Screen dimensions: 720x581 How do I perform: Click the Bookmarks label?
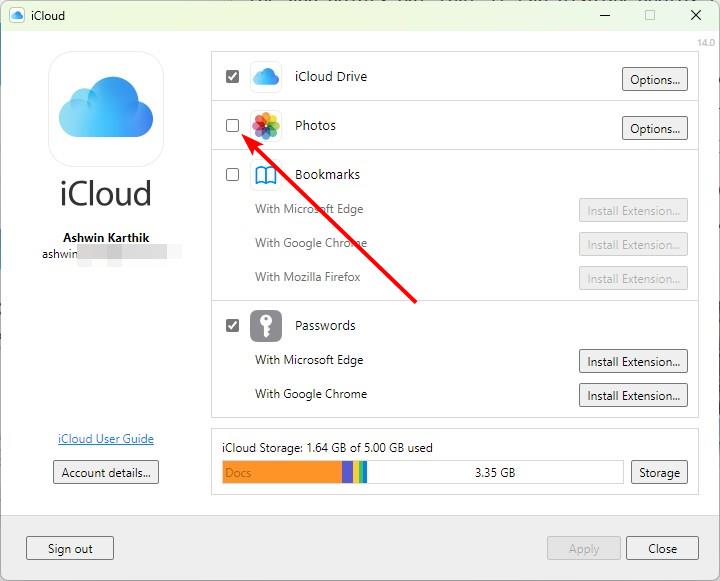pos(327,175)
